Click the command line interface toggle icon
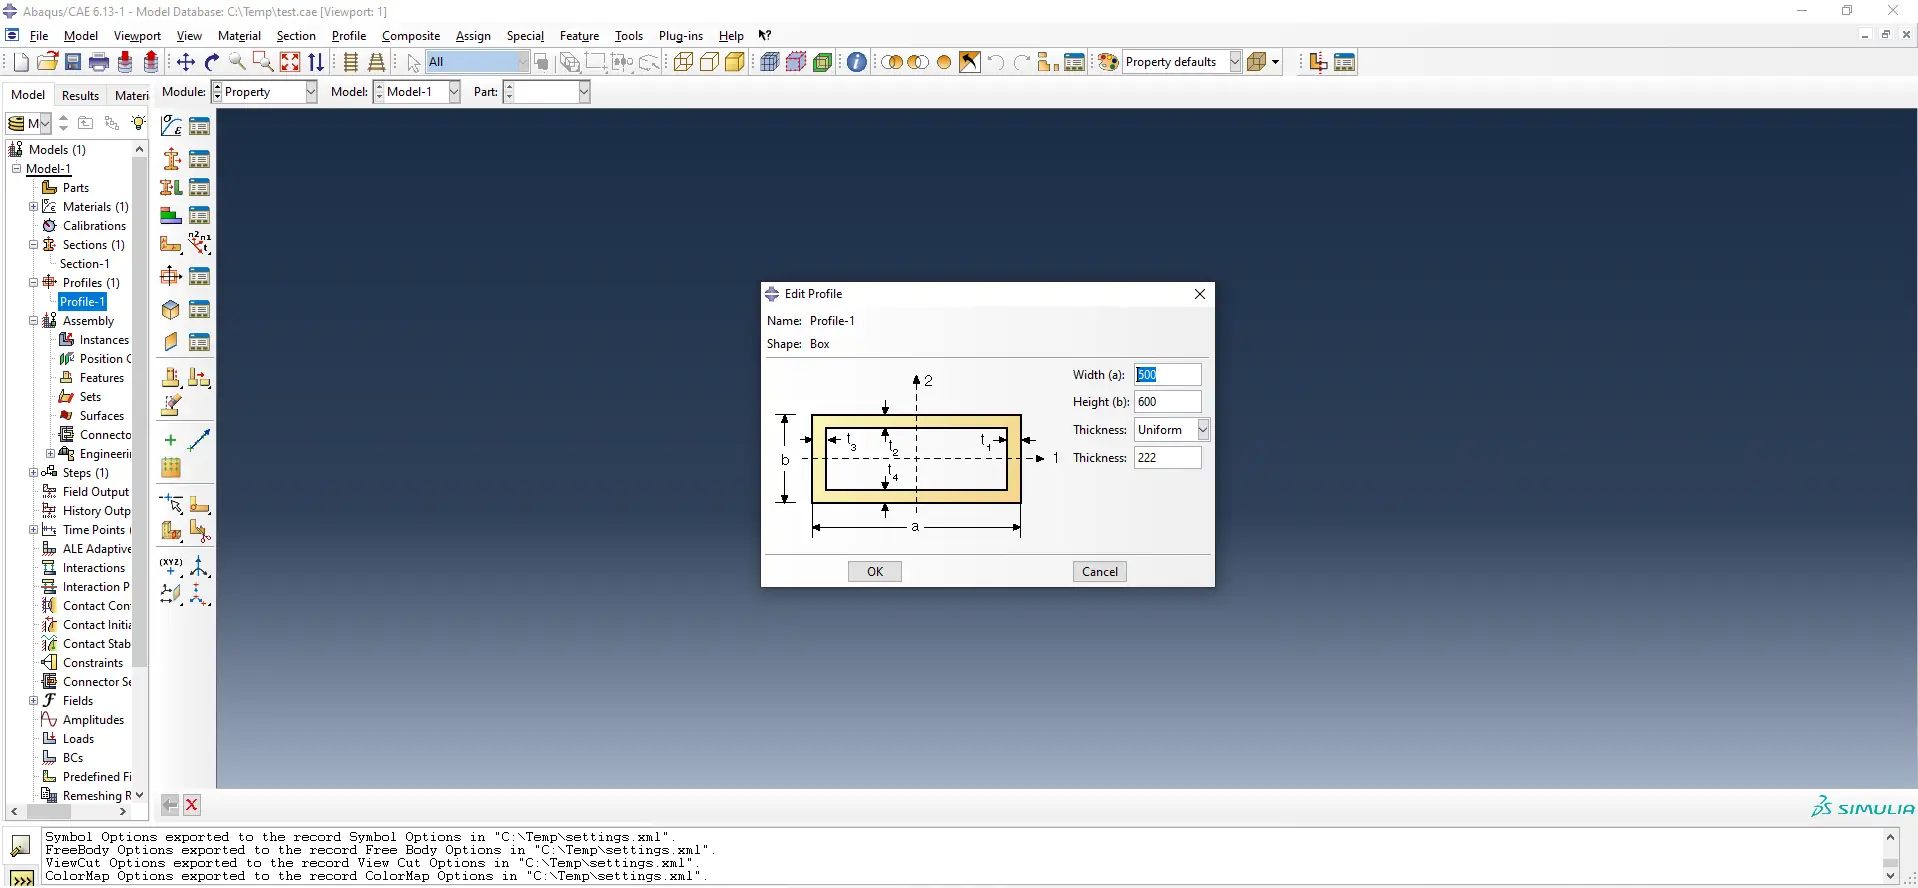Image resolution: width=1918 pixels, height=888 pixels. [21, 879]
